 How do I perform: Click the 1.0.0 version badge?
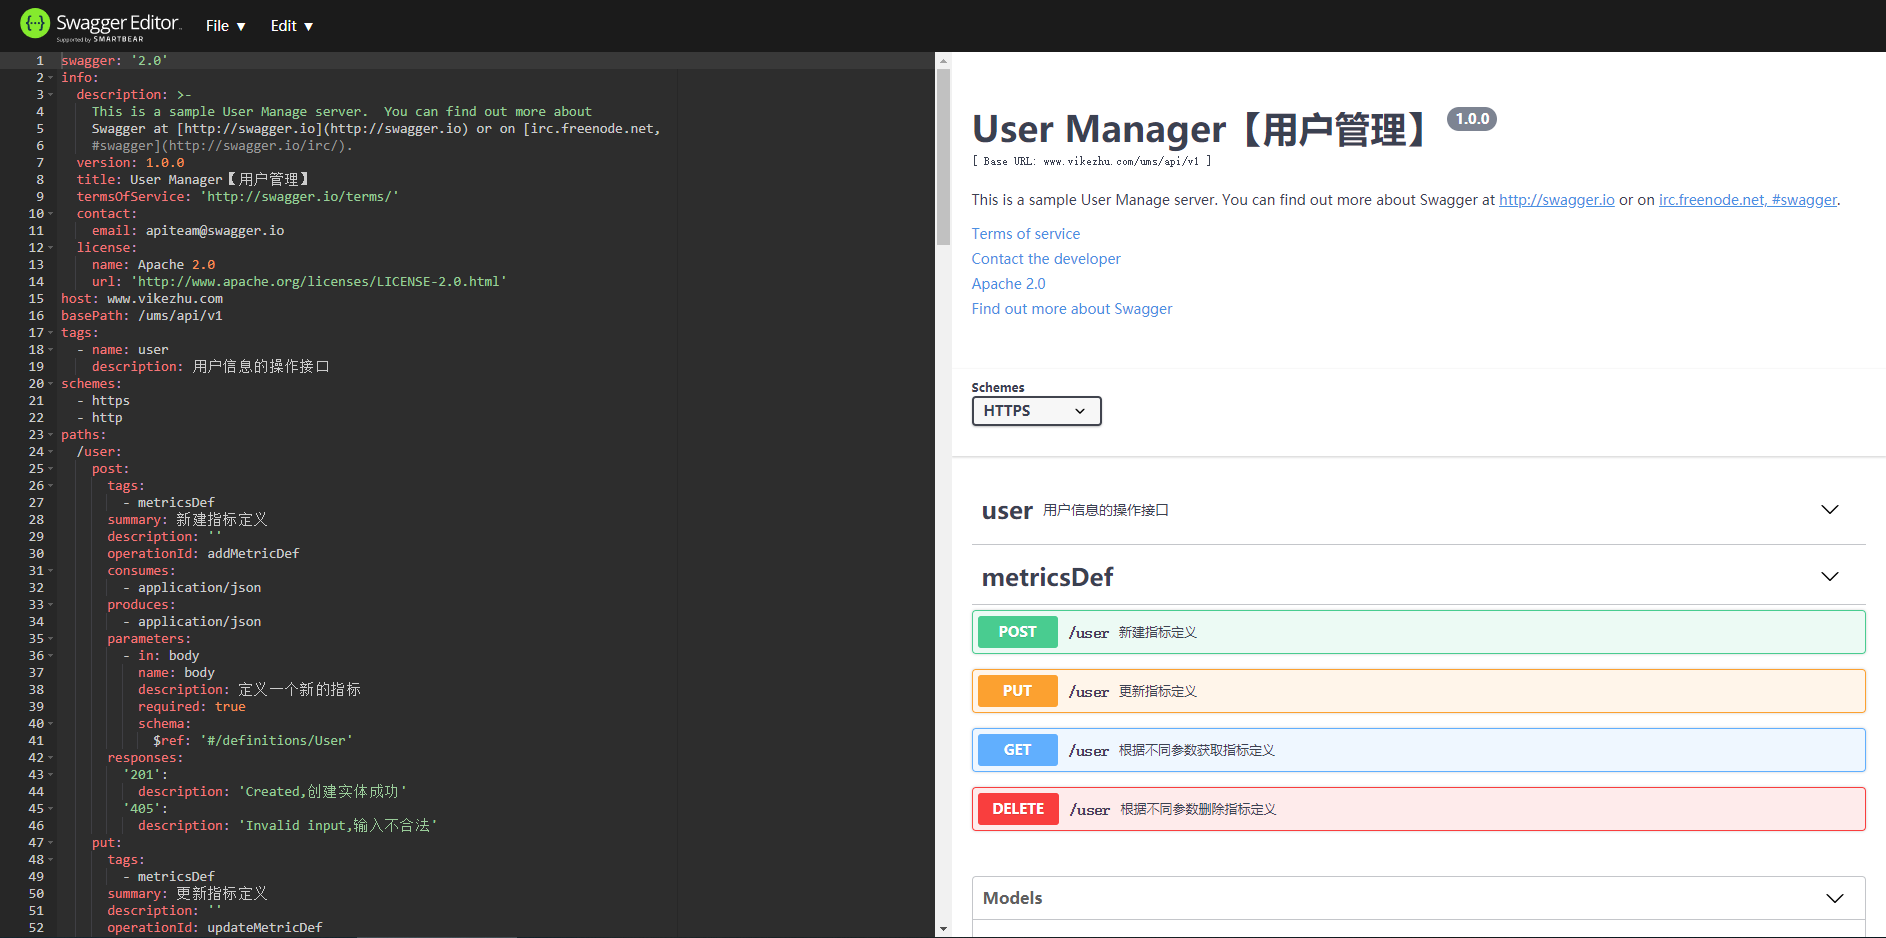pos(1471,119)
